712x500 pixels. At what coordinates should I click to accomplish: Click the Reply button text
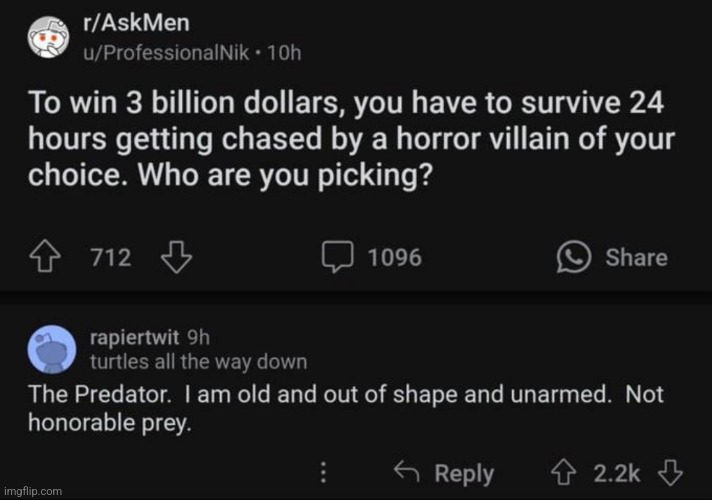tap(464, 474)
